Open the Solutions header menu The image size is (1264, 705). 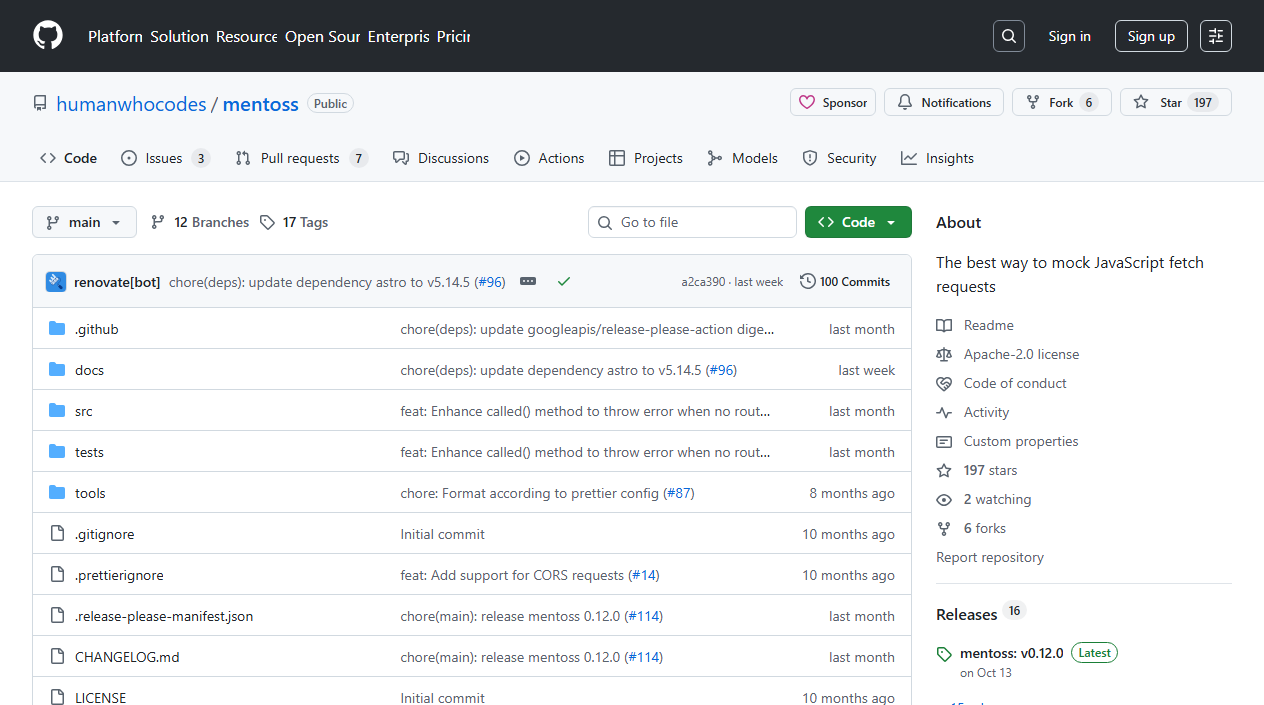coord(180,36)
